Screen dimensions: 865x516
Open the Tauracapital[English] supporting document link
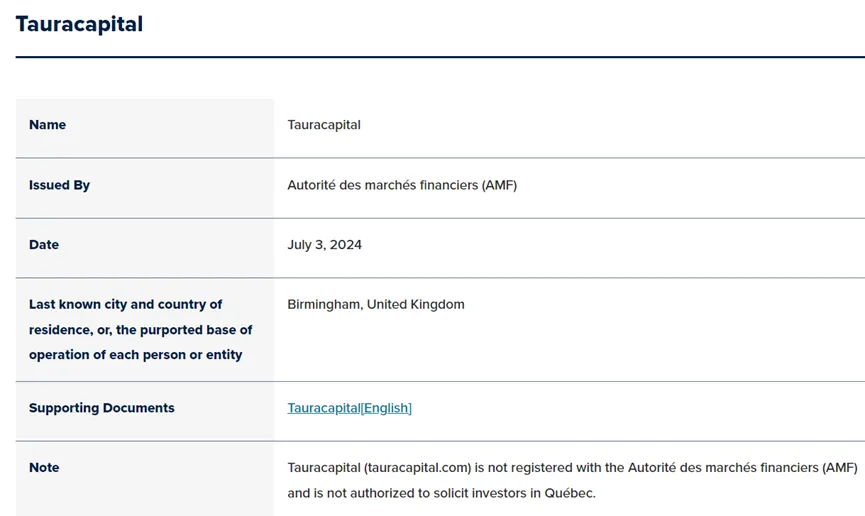pos(349,408)
